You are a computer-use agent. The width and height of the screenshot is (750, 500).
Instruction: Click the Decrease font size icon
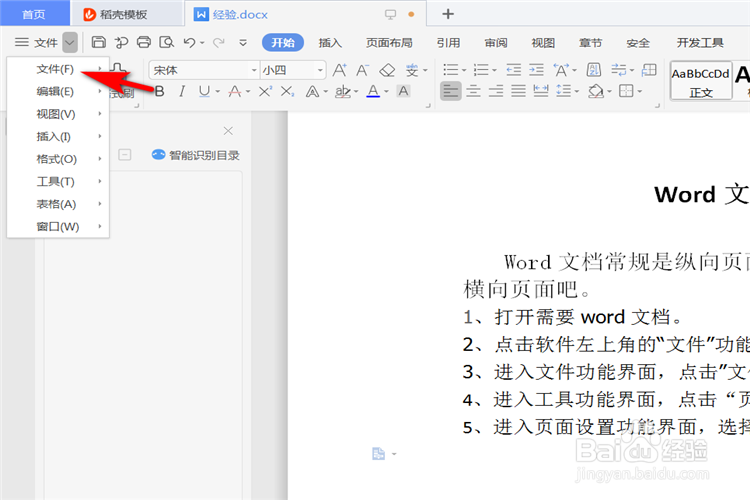point(363,70)
